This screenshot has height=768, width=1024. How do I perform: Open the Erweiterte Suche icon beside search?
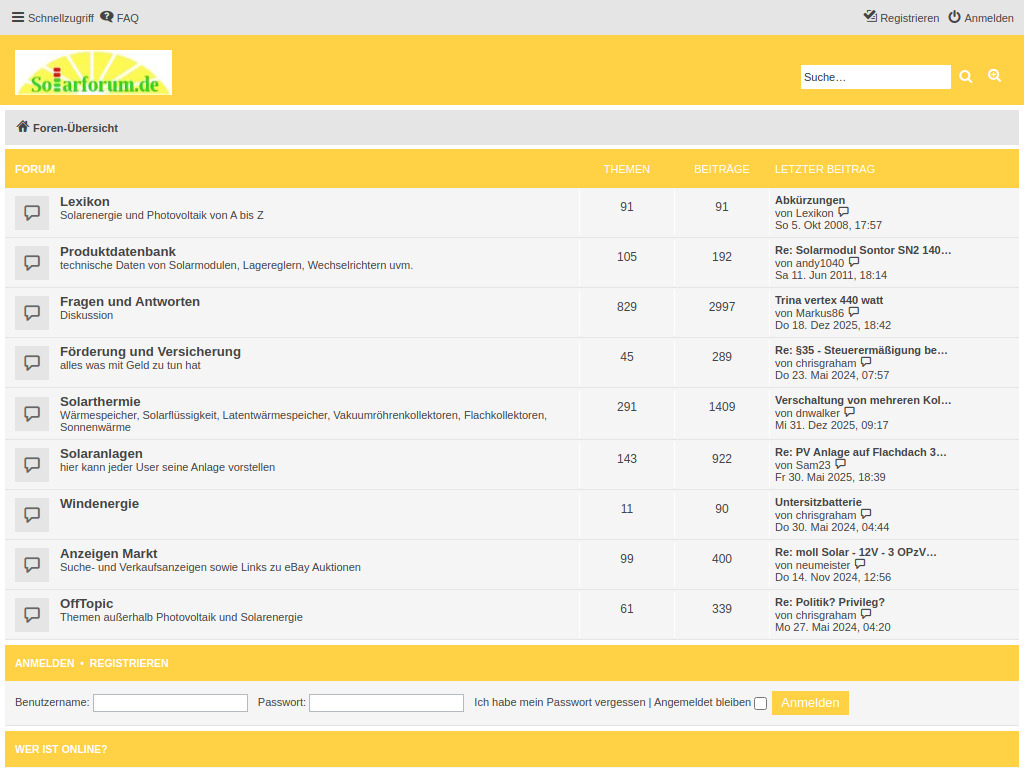994,76
